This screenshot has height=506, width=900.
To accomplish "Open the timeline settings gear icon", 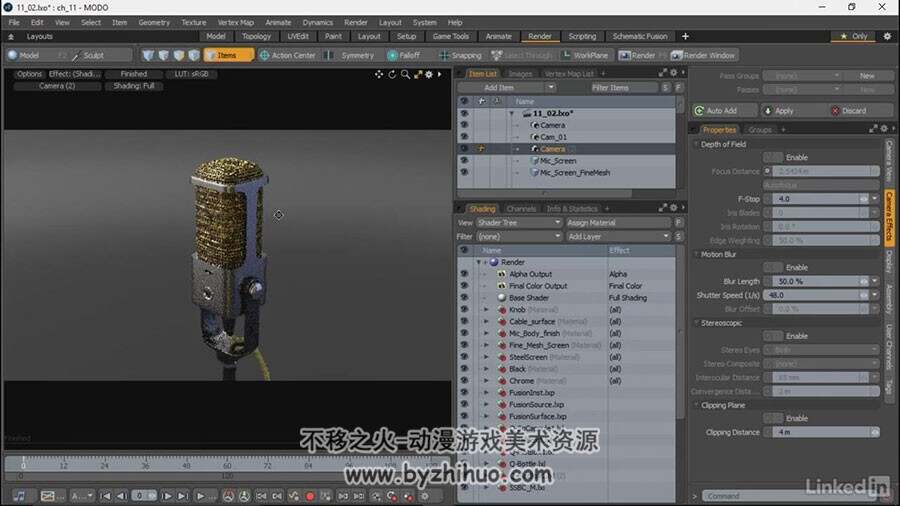I will [x=425, y=496].
